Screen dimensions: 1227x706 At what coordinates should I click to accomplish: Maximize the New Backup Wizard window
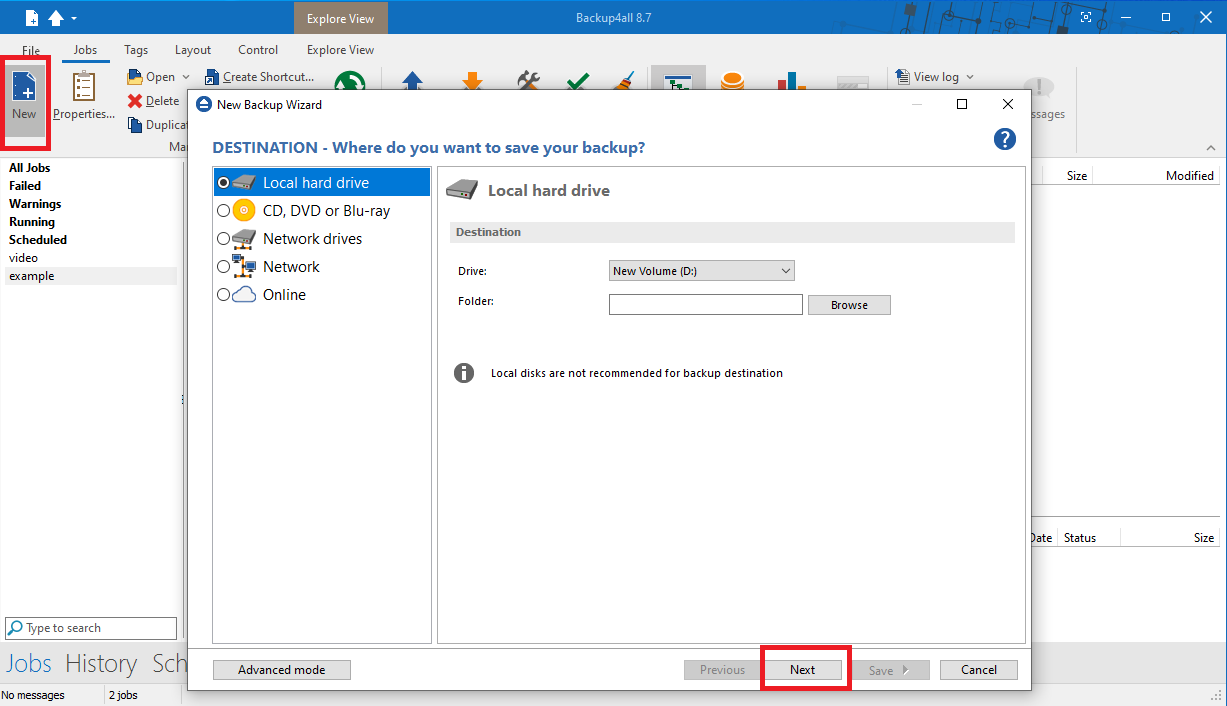[962, 104]
